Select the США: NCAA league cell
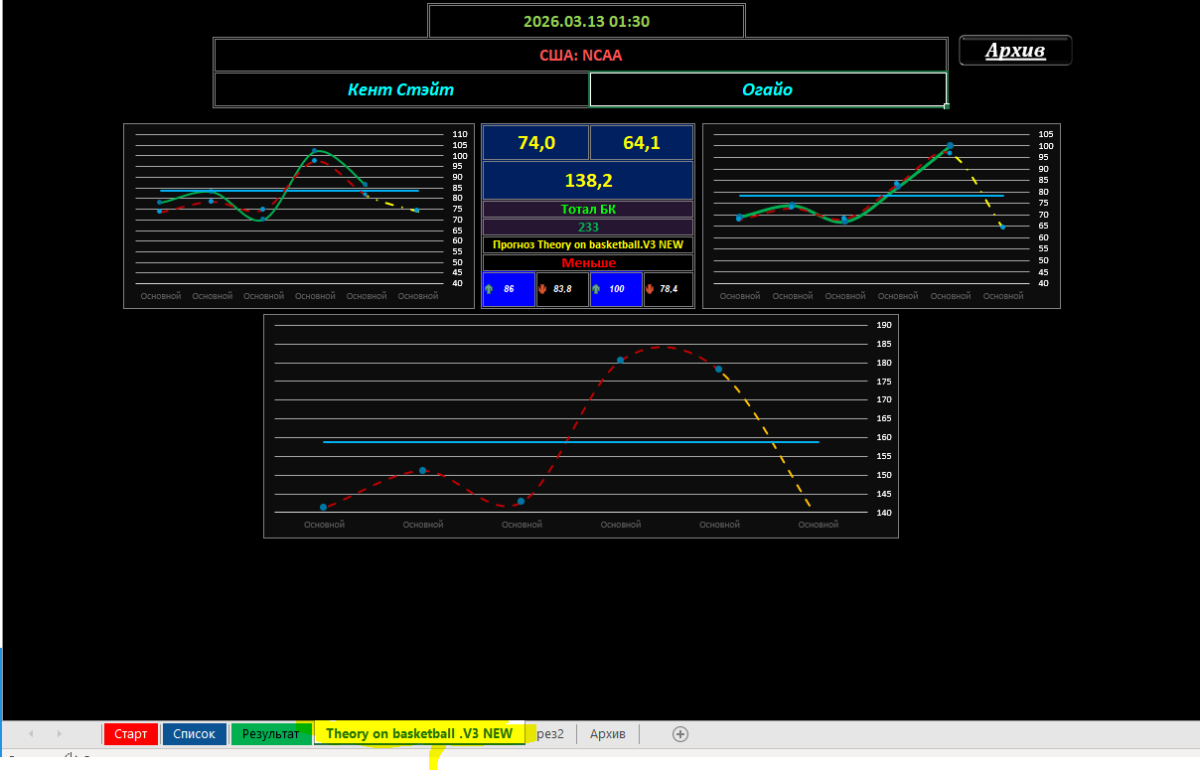 pyautogui.click(x=580, y=55)
